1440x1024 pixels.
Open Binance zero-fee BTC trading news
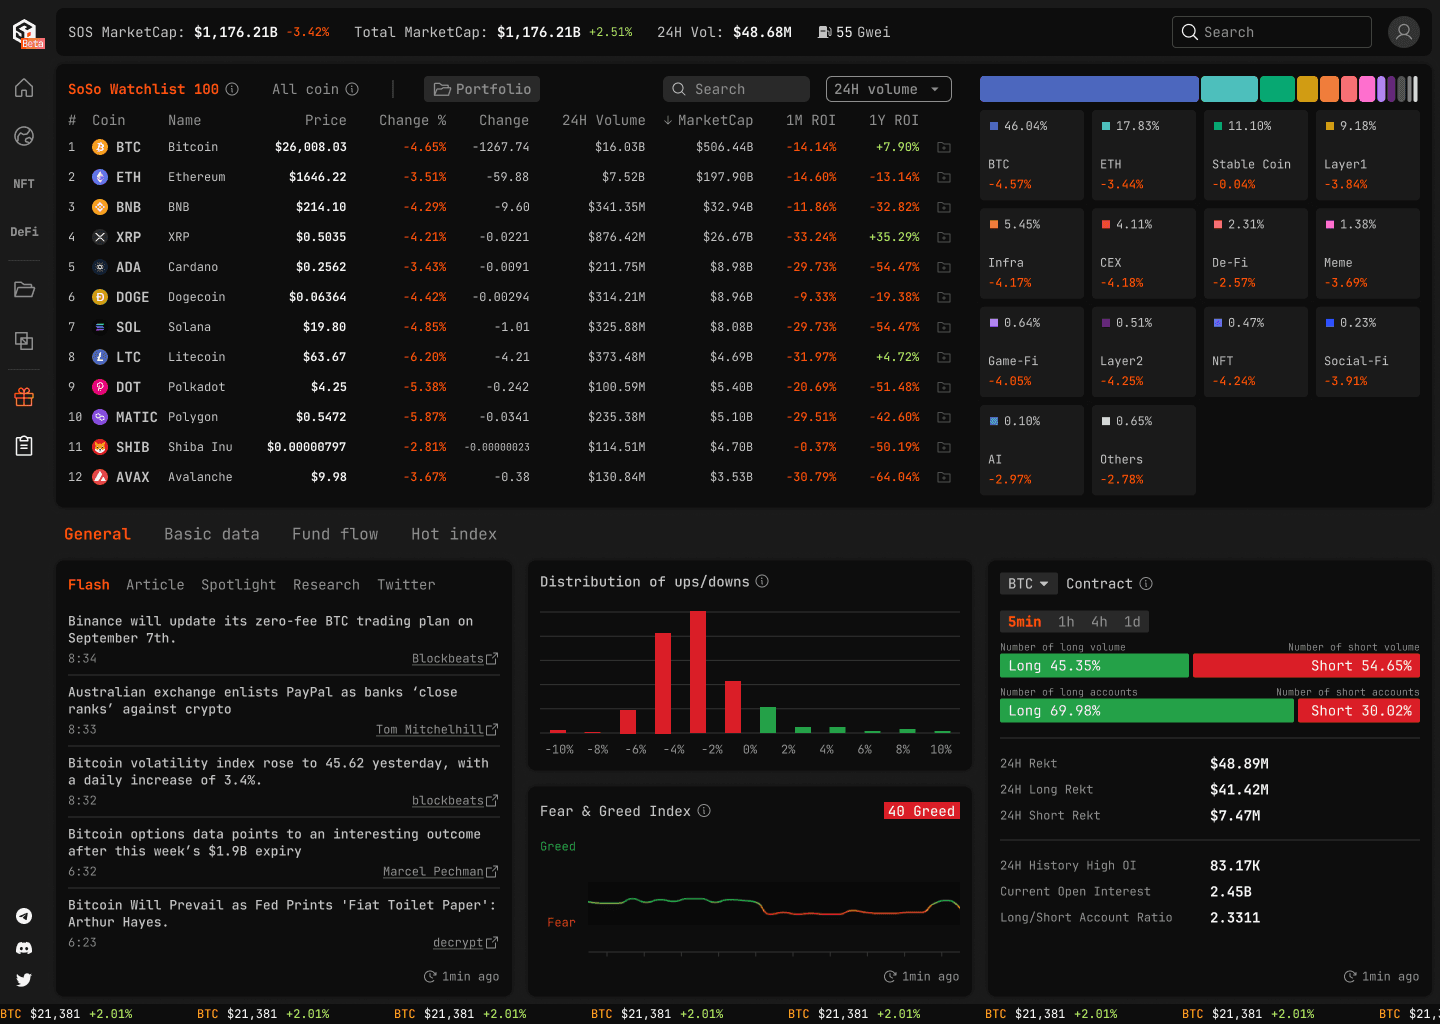(270, 630)
